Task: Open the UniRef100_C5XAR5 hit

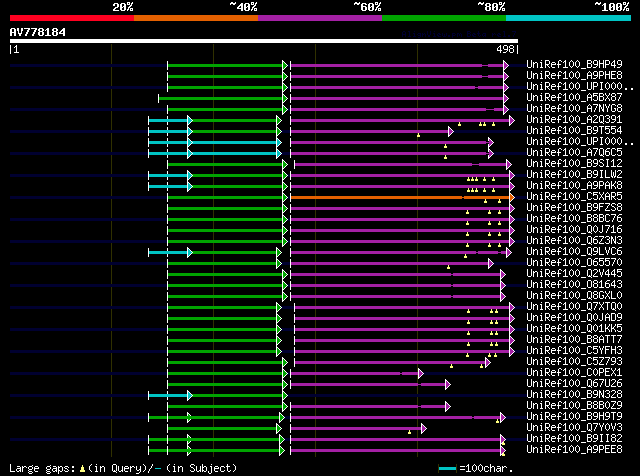Action: 574,196
